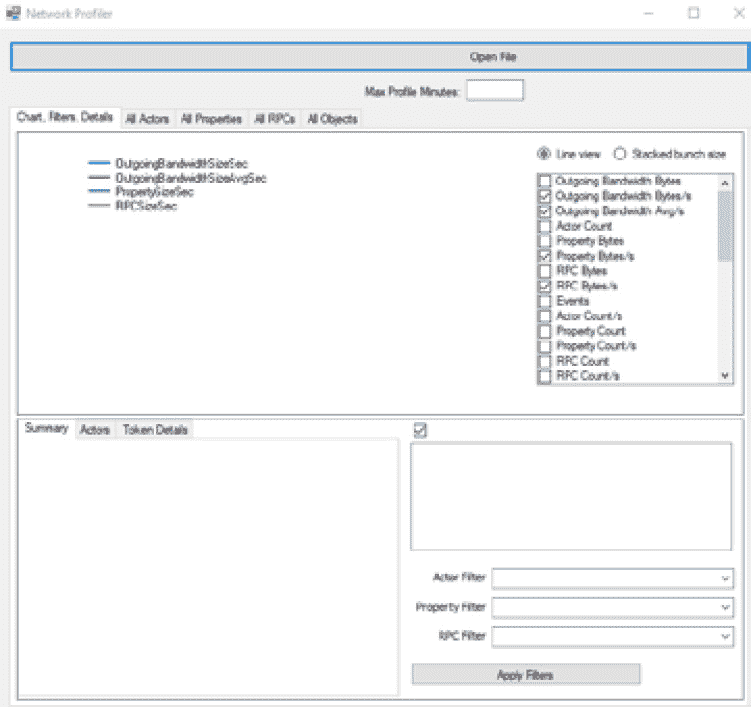
Task: Open the All RPCs tab
Action: tap(274, 119)
